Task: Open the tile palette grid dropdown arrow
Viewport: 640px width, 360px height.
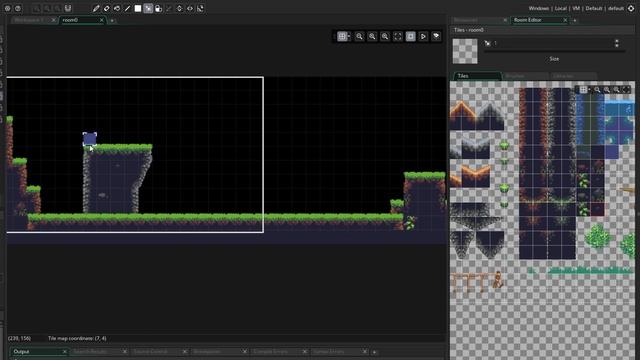Action: click(589, 90)
